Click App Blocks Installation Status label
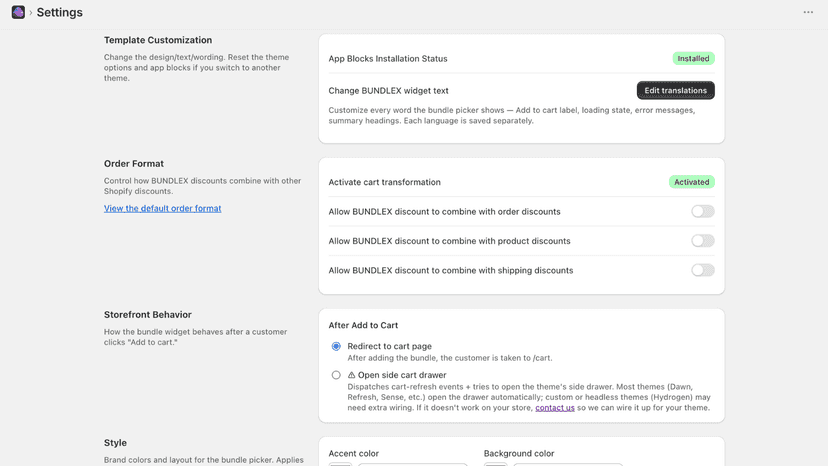Image resolution: width=828 pixels, height=466 pixels. tap(388, 59)
